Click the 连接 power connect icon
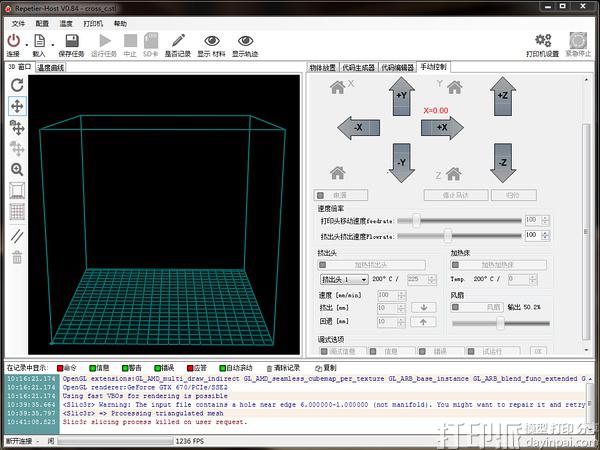 [x=12, y=42]
